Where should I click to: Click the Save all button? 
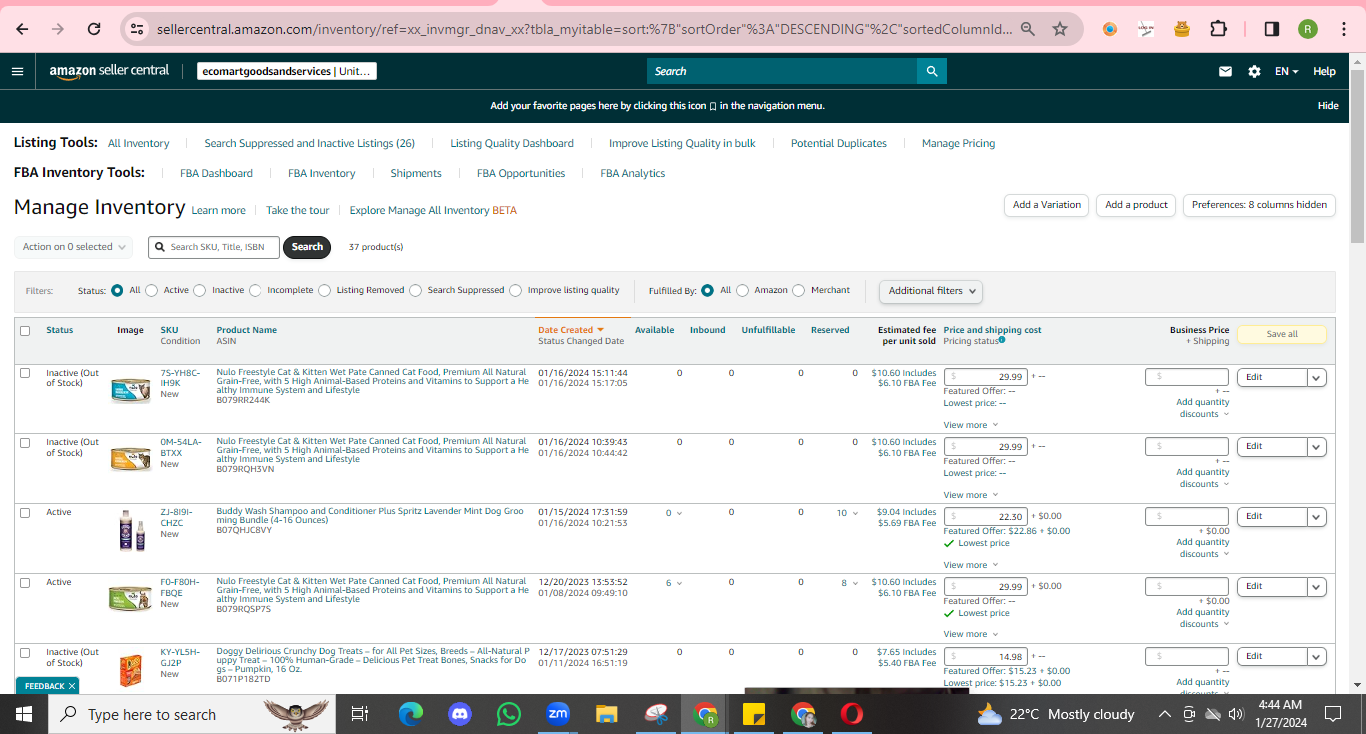[x=1282, y=334]
